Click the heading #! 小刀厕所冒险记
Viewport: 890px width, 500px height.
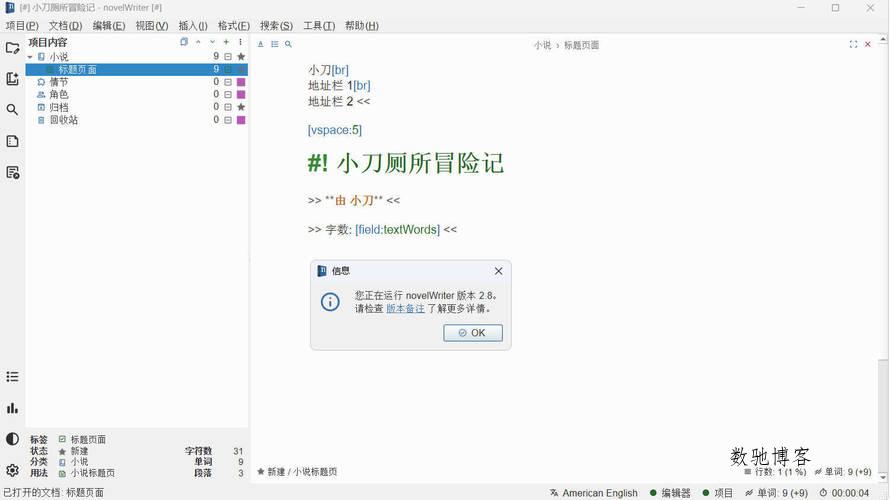(406, 163)
